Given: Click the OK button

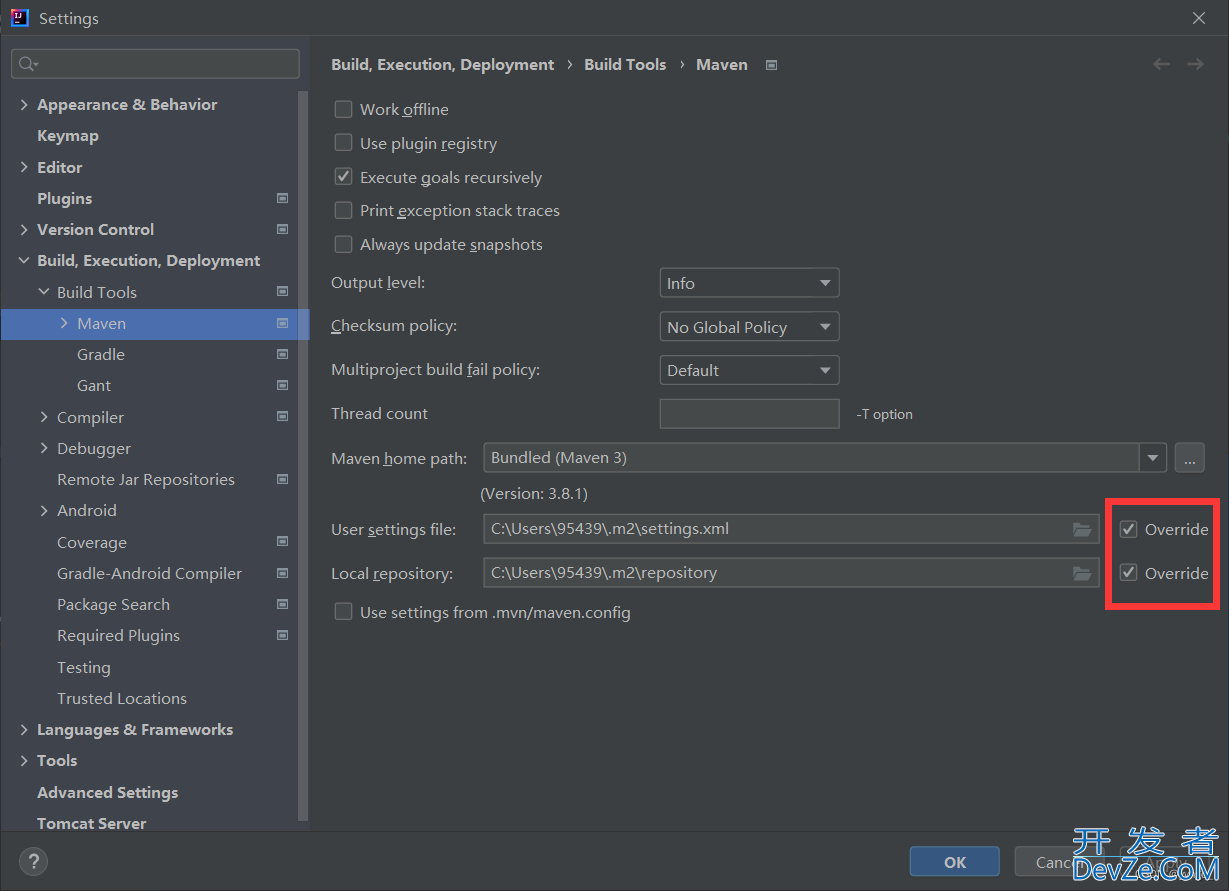Looking at the screenshot, I should pos(954,862).
